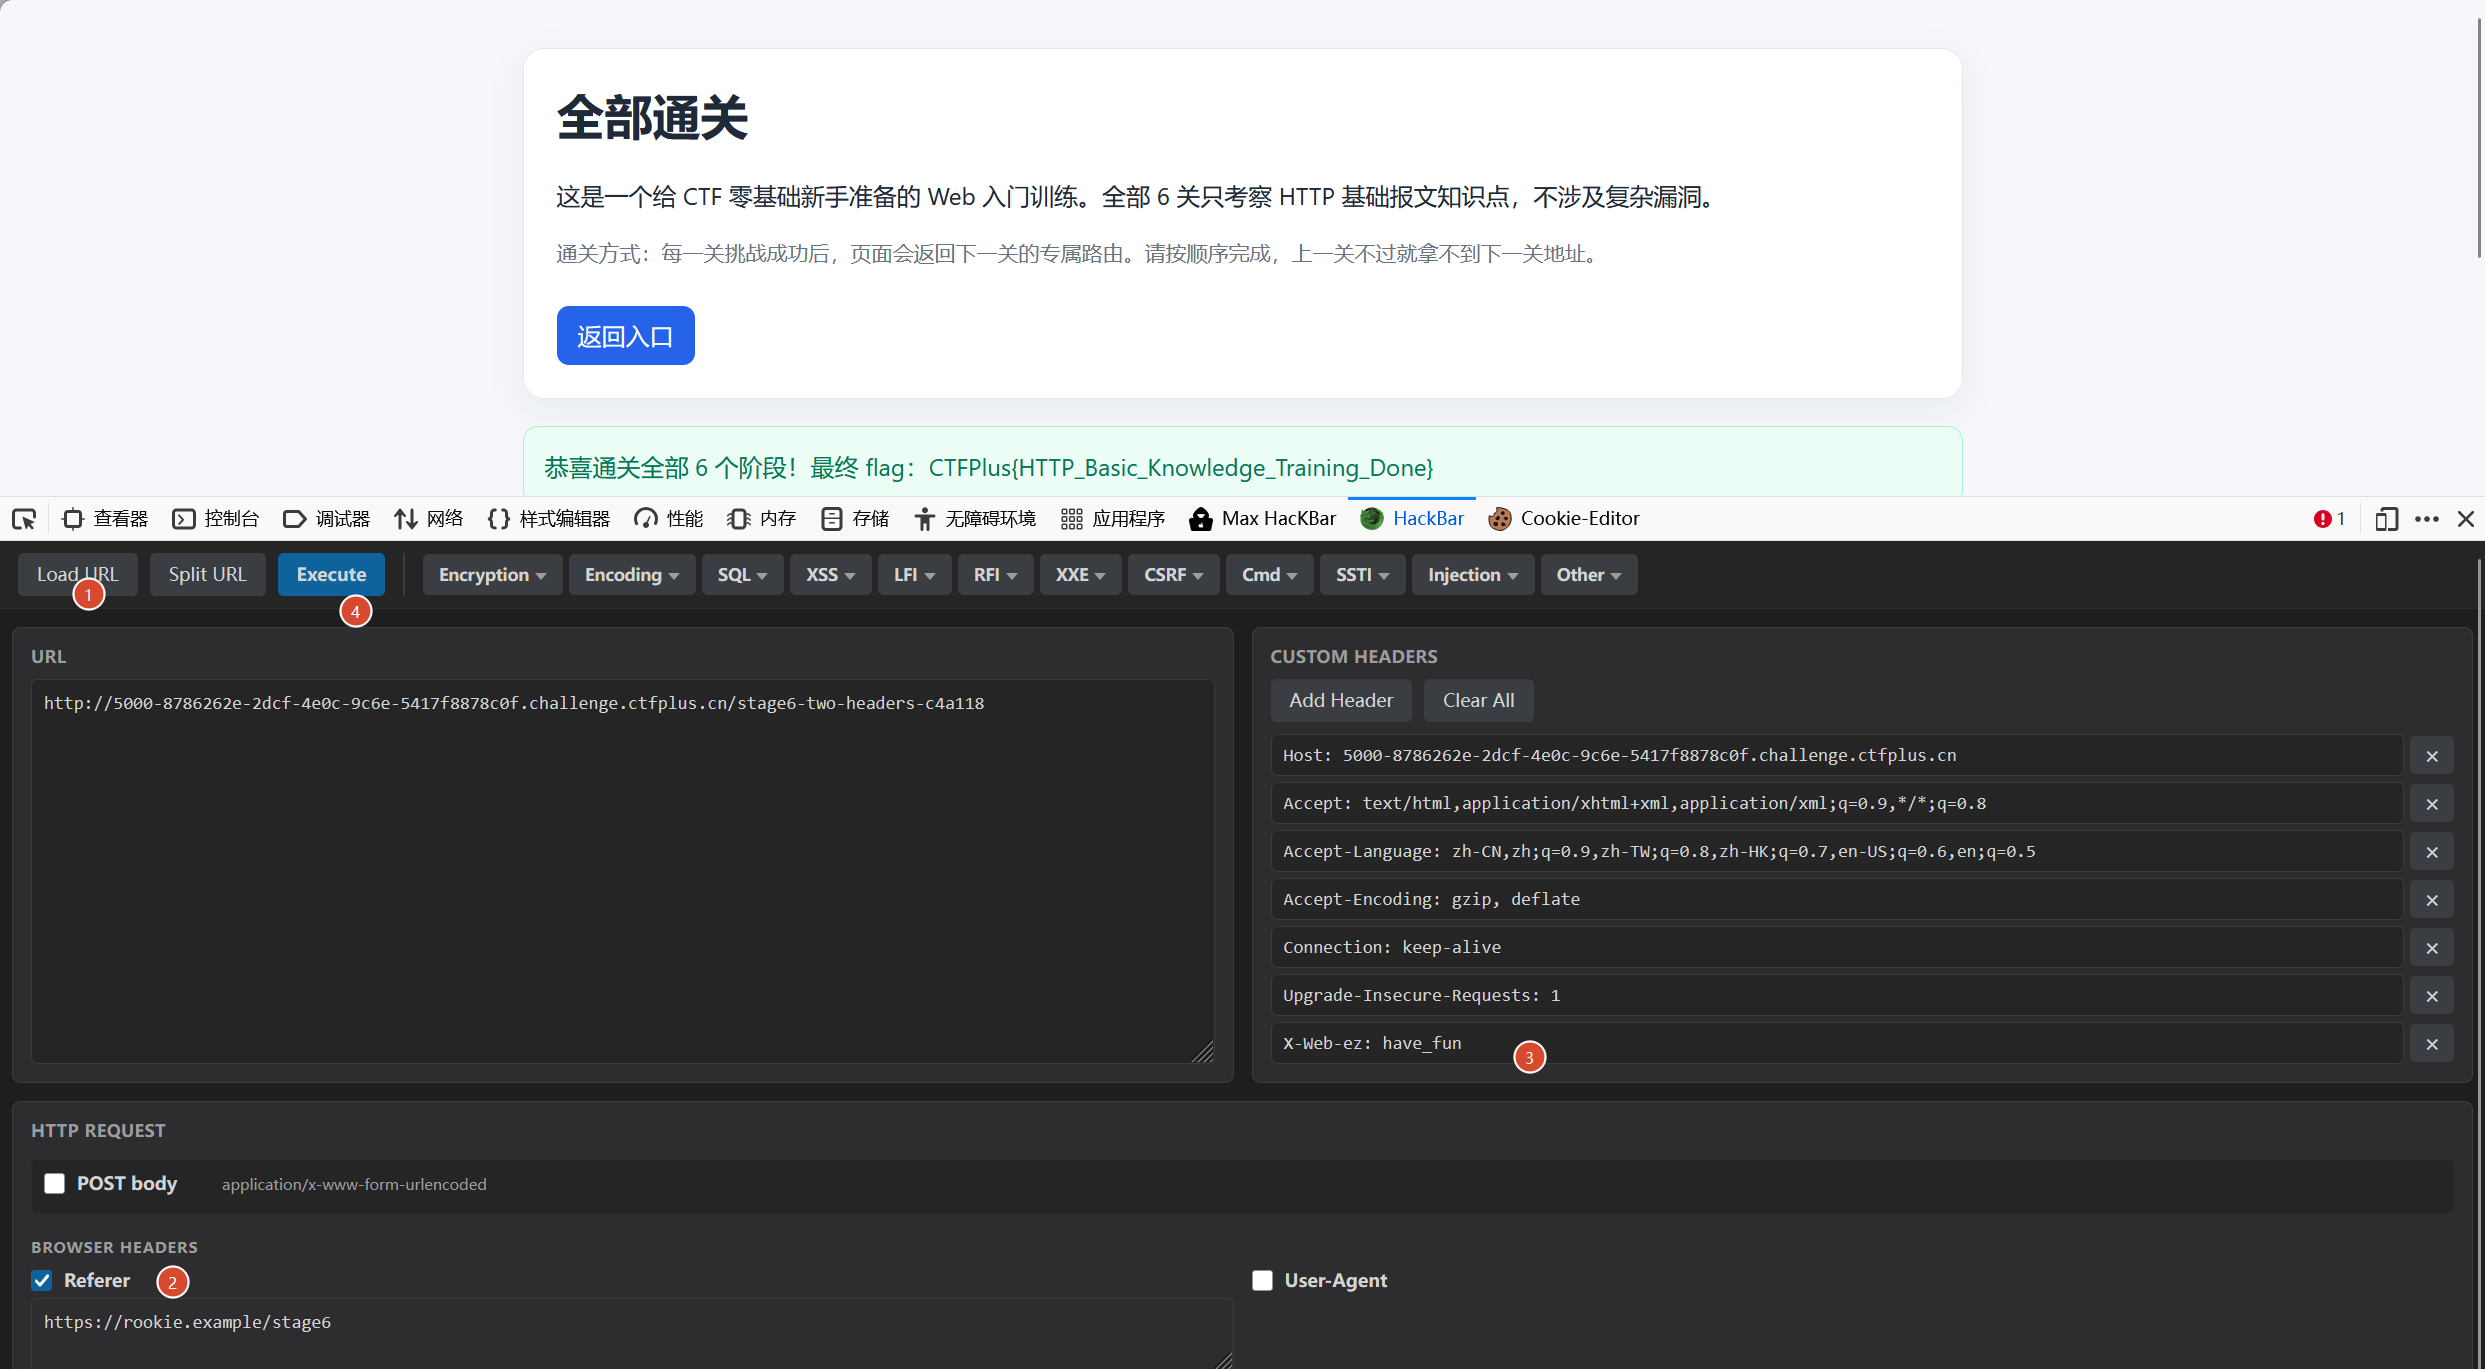Screen dimensions: 2485x1369
Task: Open the Console (控制台) panel
Action: pyautogui.click(x=216, y=519)
